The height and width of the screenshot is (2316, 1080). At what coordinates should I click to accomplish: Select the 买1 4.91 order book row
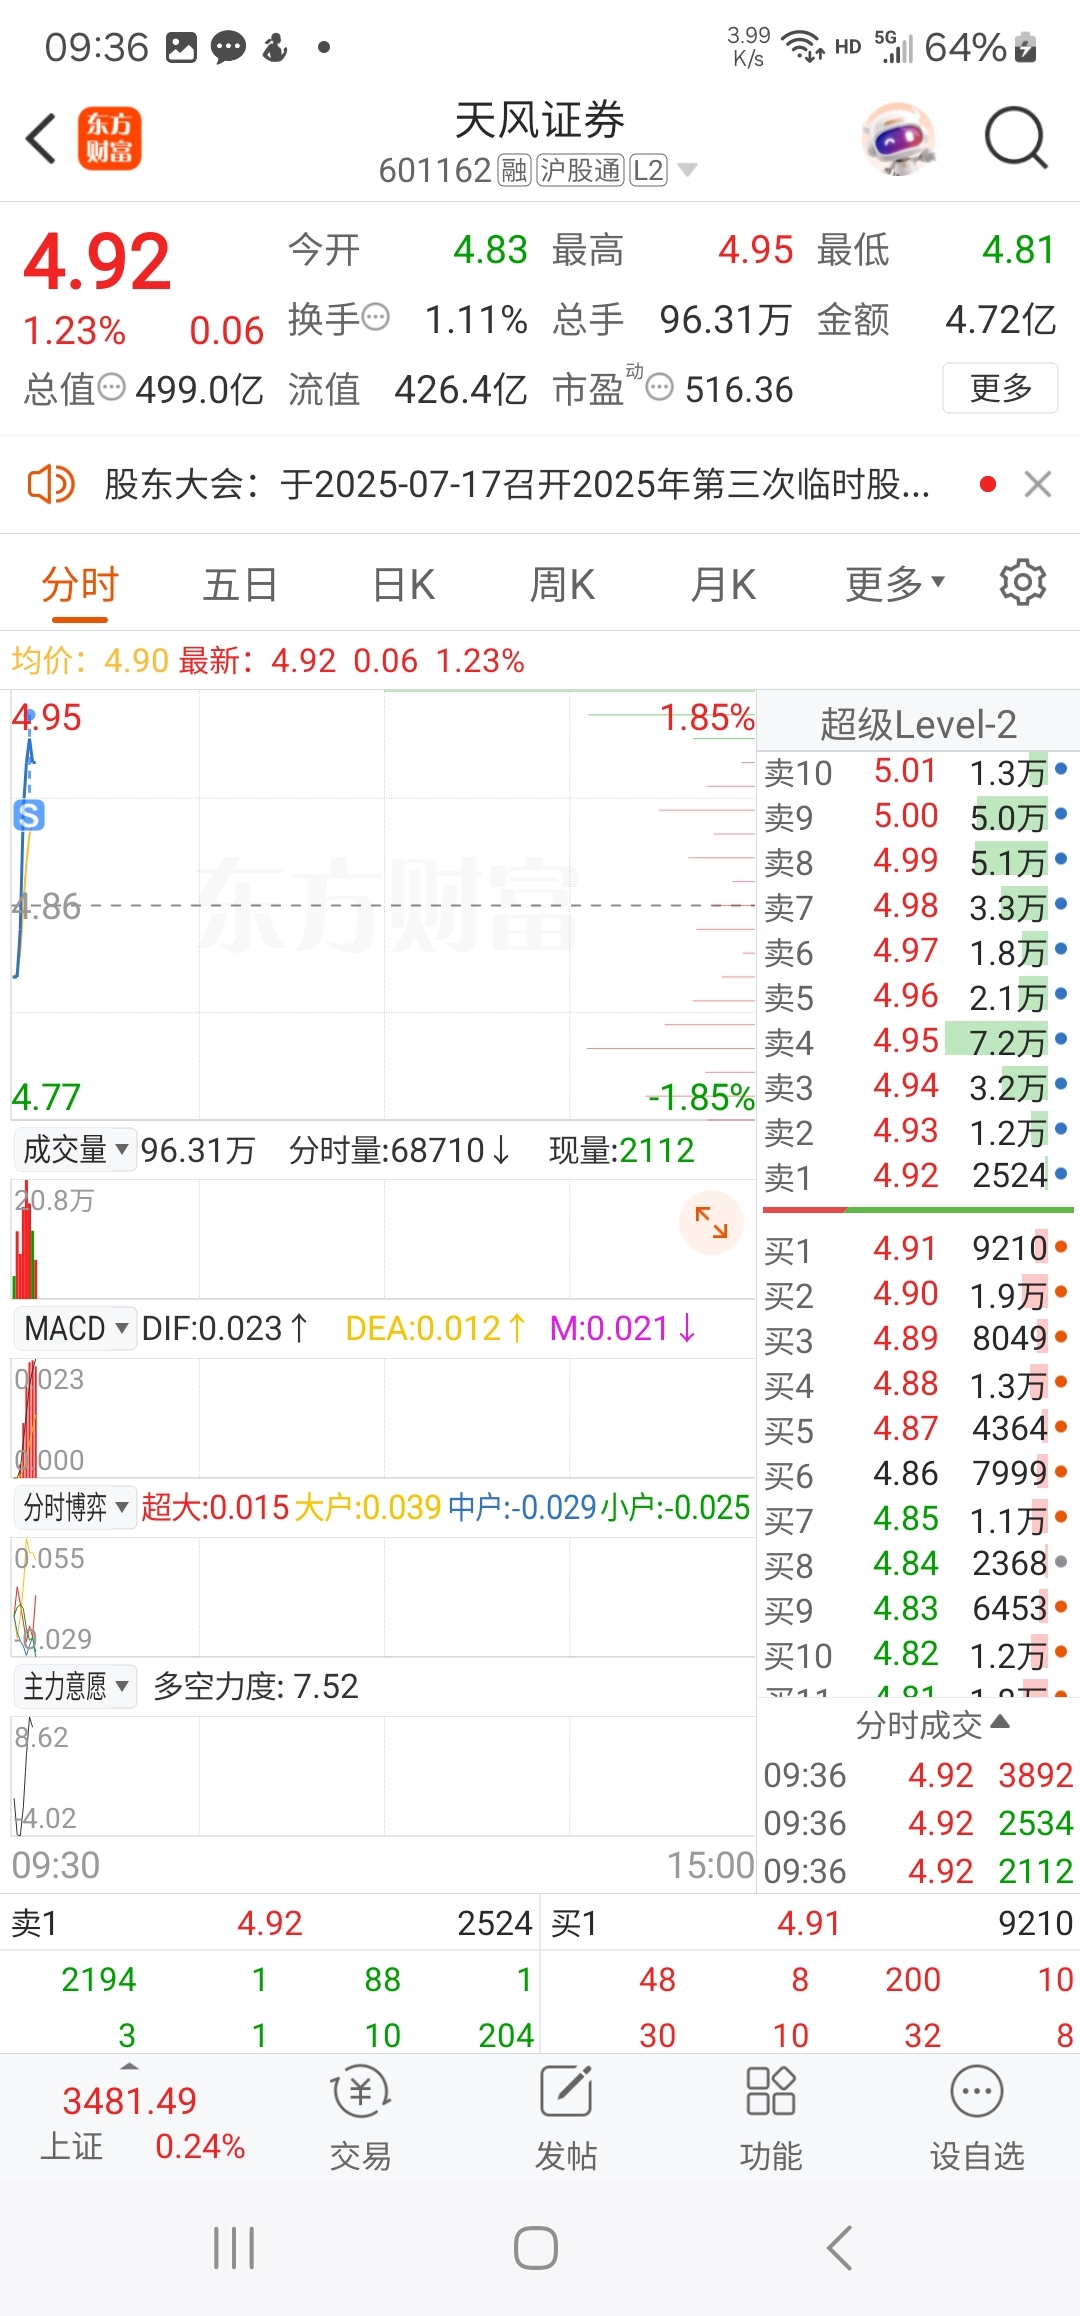[x=916, y=1250]
